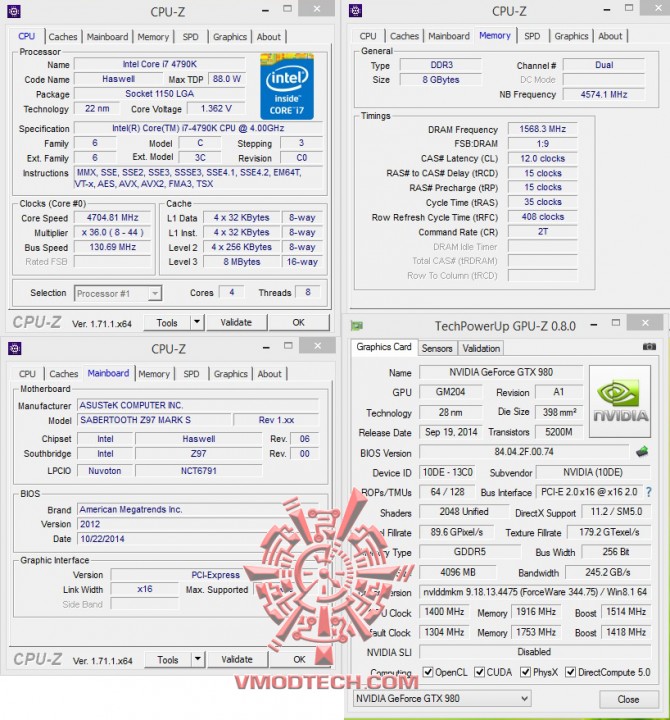Image resolution: width=670 pixels, height=720 pixels.
Task: Click the Core Voltage 1.362 V value
Action: pyautogui.click(x=216, y=108)
